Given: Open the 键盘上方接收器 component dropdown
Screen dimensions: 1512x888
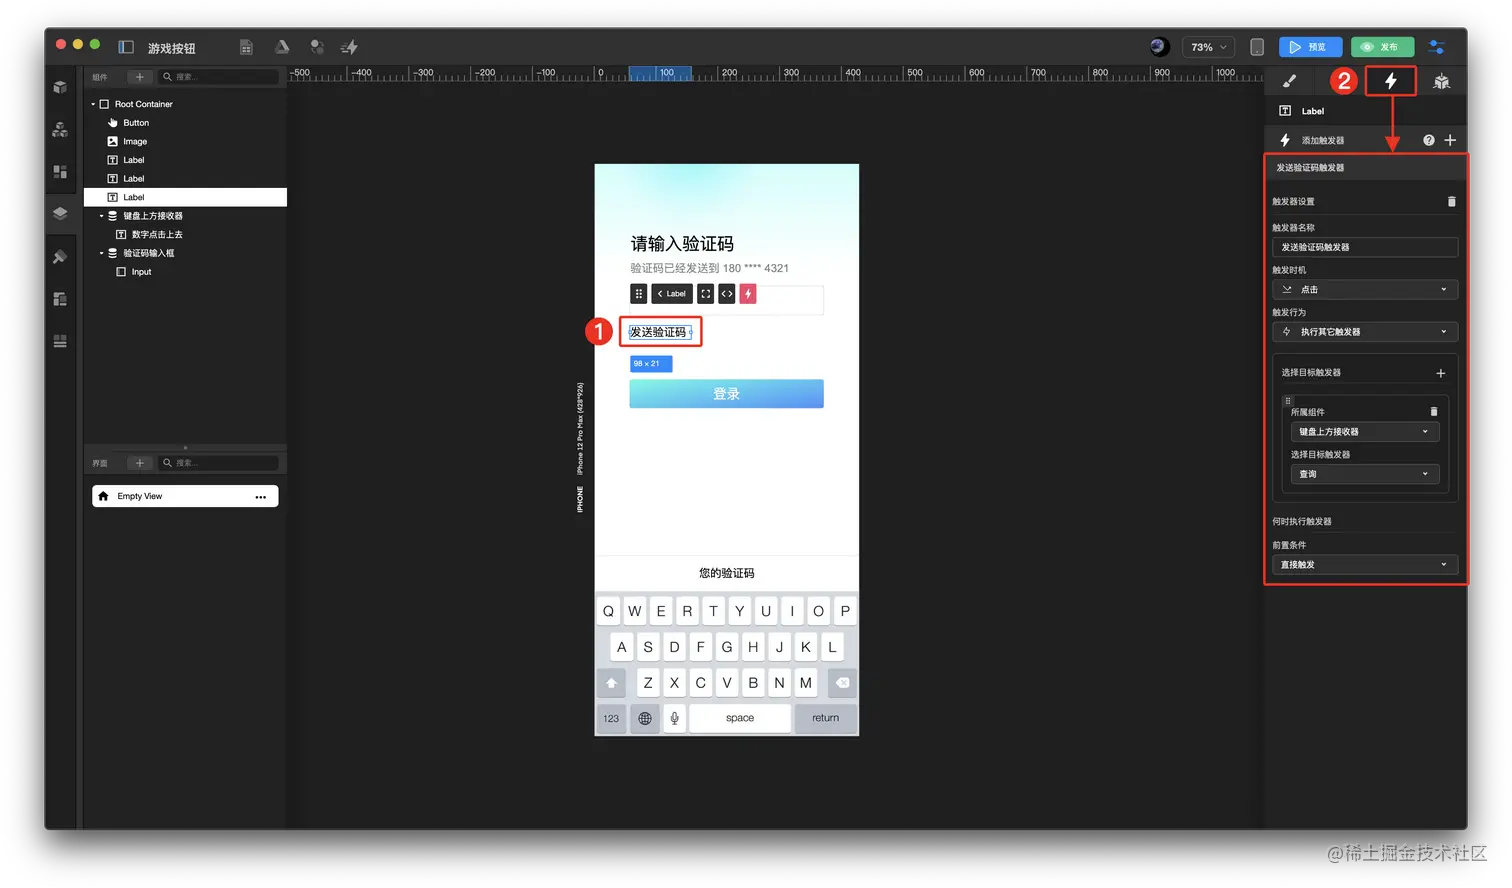Looking at the screenshot, I should click(x=1365, y=431).
